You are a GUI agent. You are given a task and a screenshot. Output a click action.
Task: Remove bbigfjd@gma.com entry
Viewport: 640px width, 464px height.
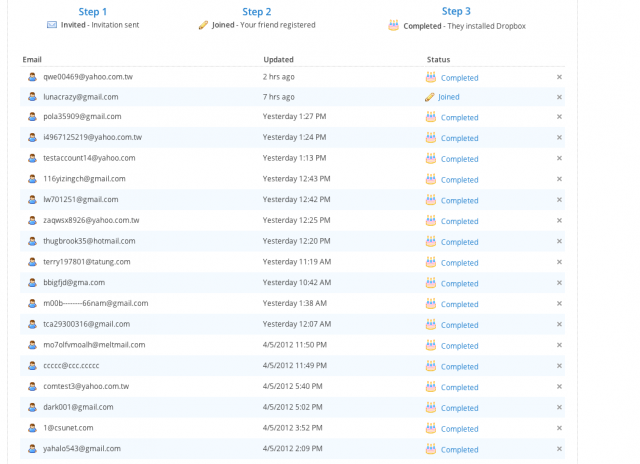pos(559,283)
